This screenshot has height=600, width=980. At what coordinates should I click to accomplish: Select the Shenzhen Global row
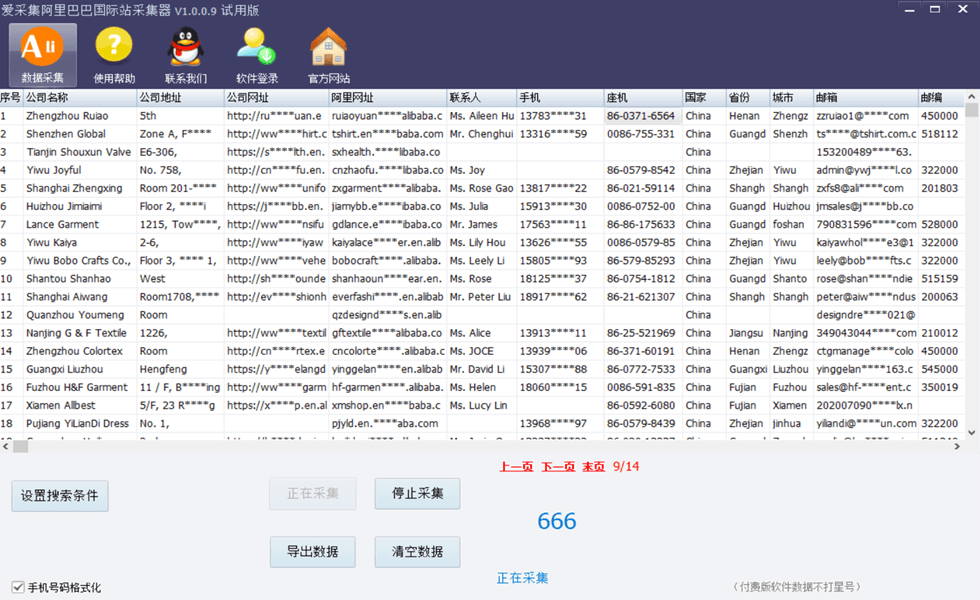click(x=482, y=134)
